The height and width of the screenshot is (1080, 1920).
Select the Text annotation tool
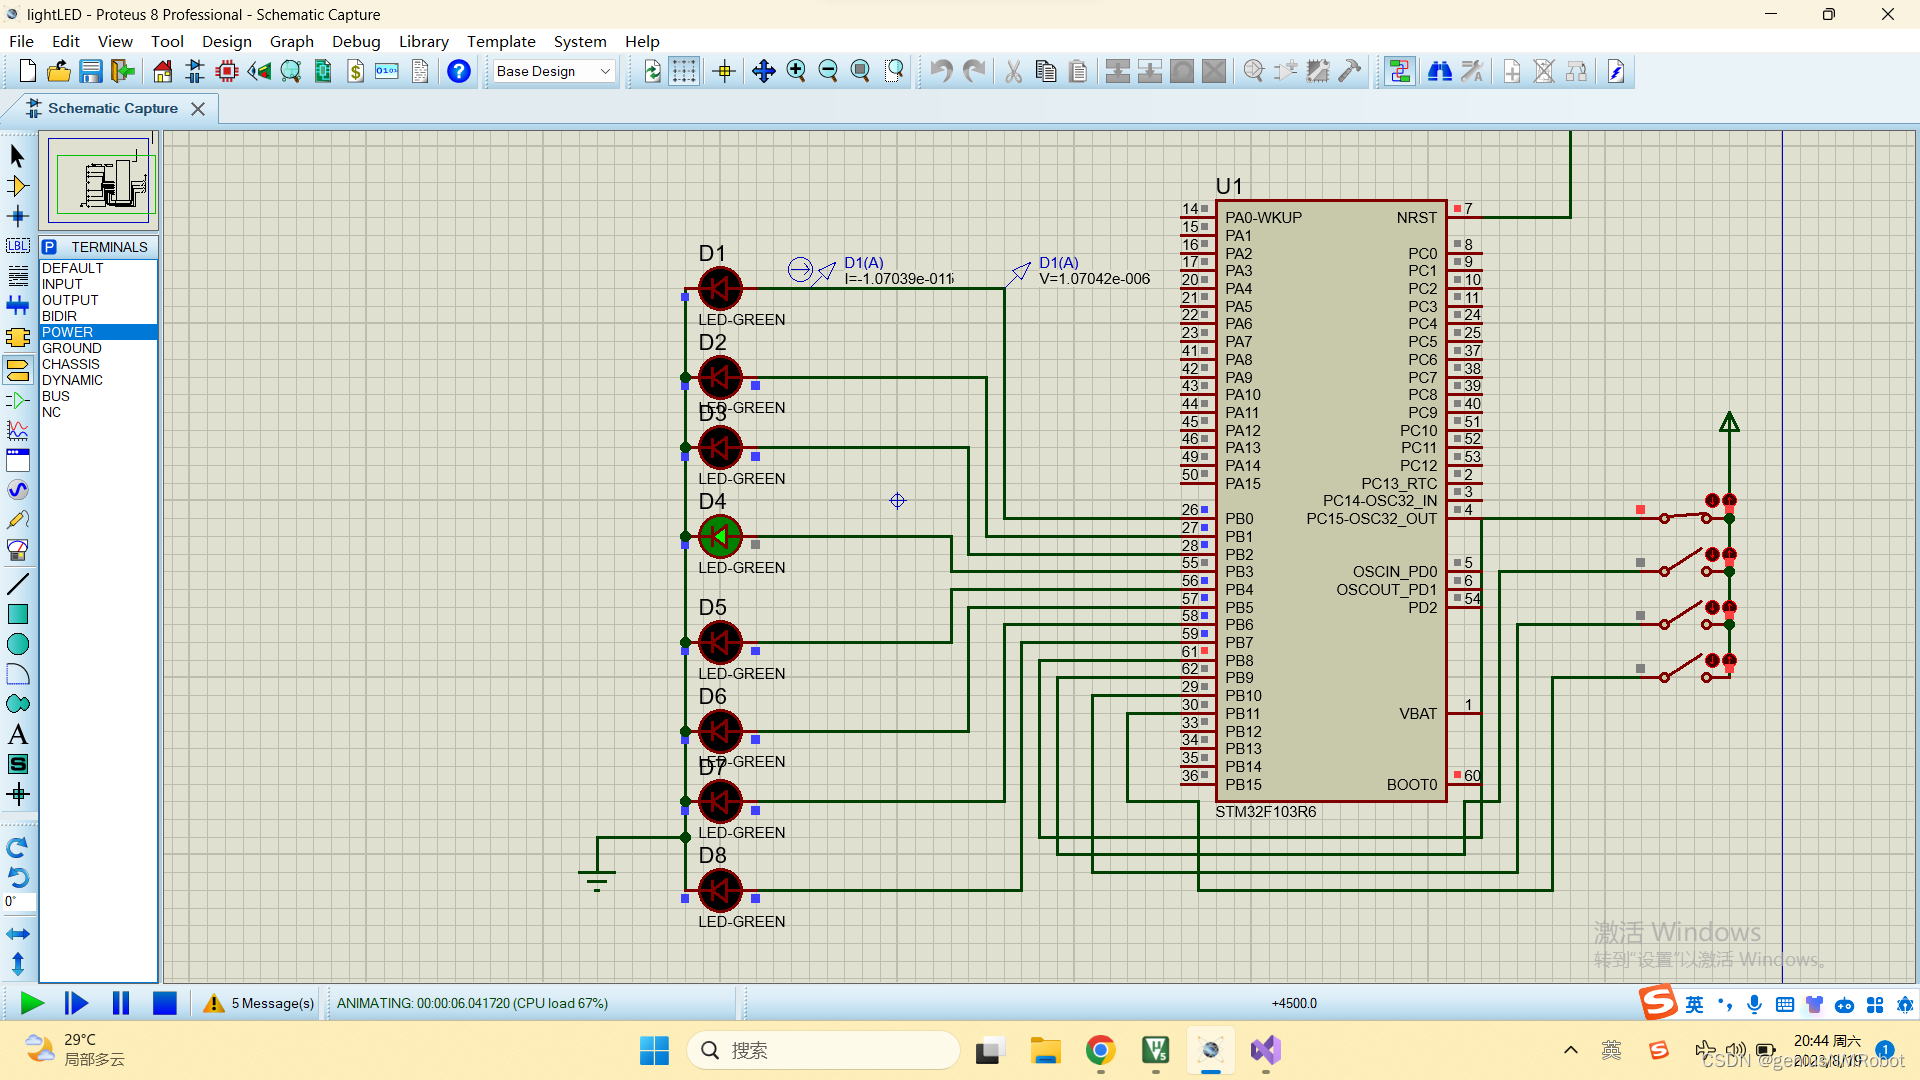click(17, 733)
